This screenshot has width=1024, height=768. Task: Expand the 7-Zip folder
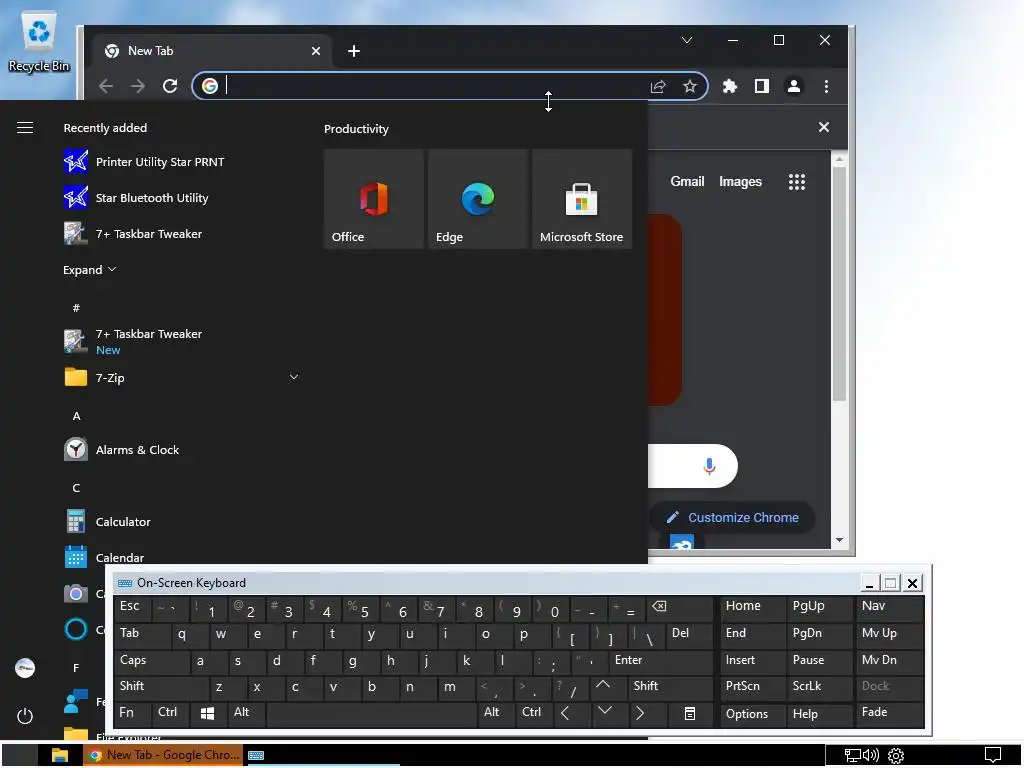pos(182,377)
